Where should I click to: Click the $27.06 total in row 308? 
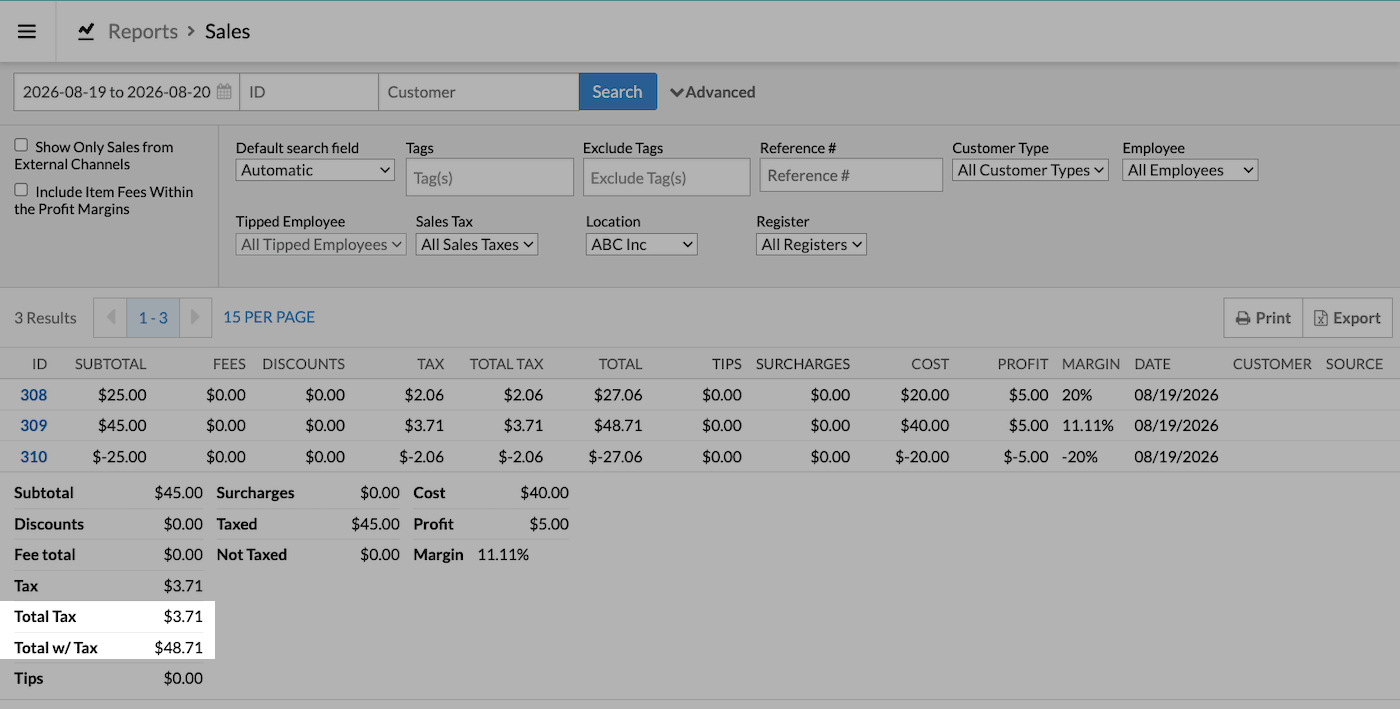[616, 395]
